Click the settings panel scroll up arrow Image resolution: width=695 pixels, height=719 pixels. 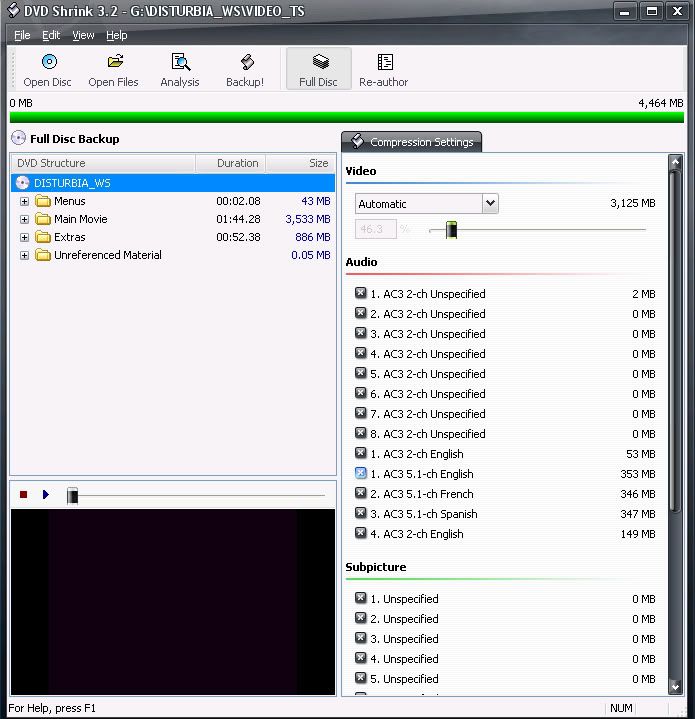[x=675, y=162]
